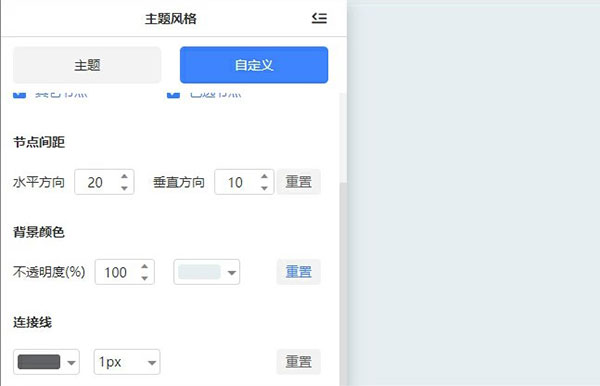Increase the 水平方向 spacing value
Viewport: 600px width, 386px height.
(124, 176)
